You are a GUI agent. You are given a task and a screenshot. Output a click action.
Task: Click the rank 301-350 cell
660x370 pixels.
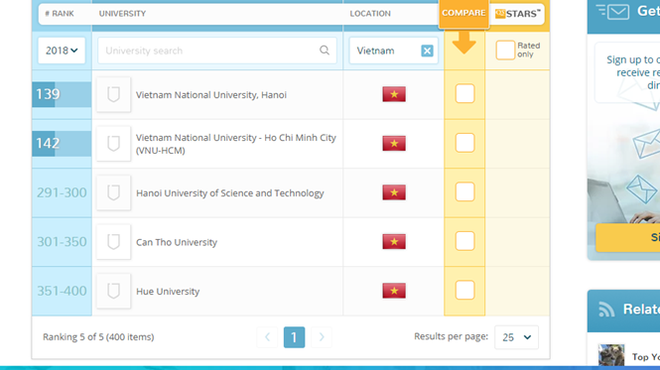click(61, 242)
